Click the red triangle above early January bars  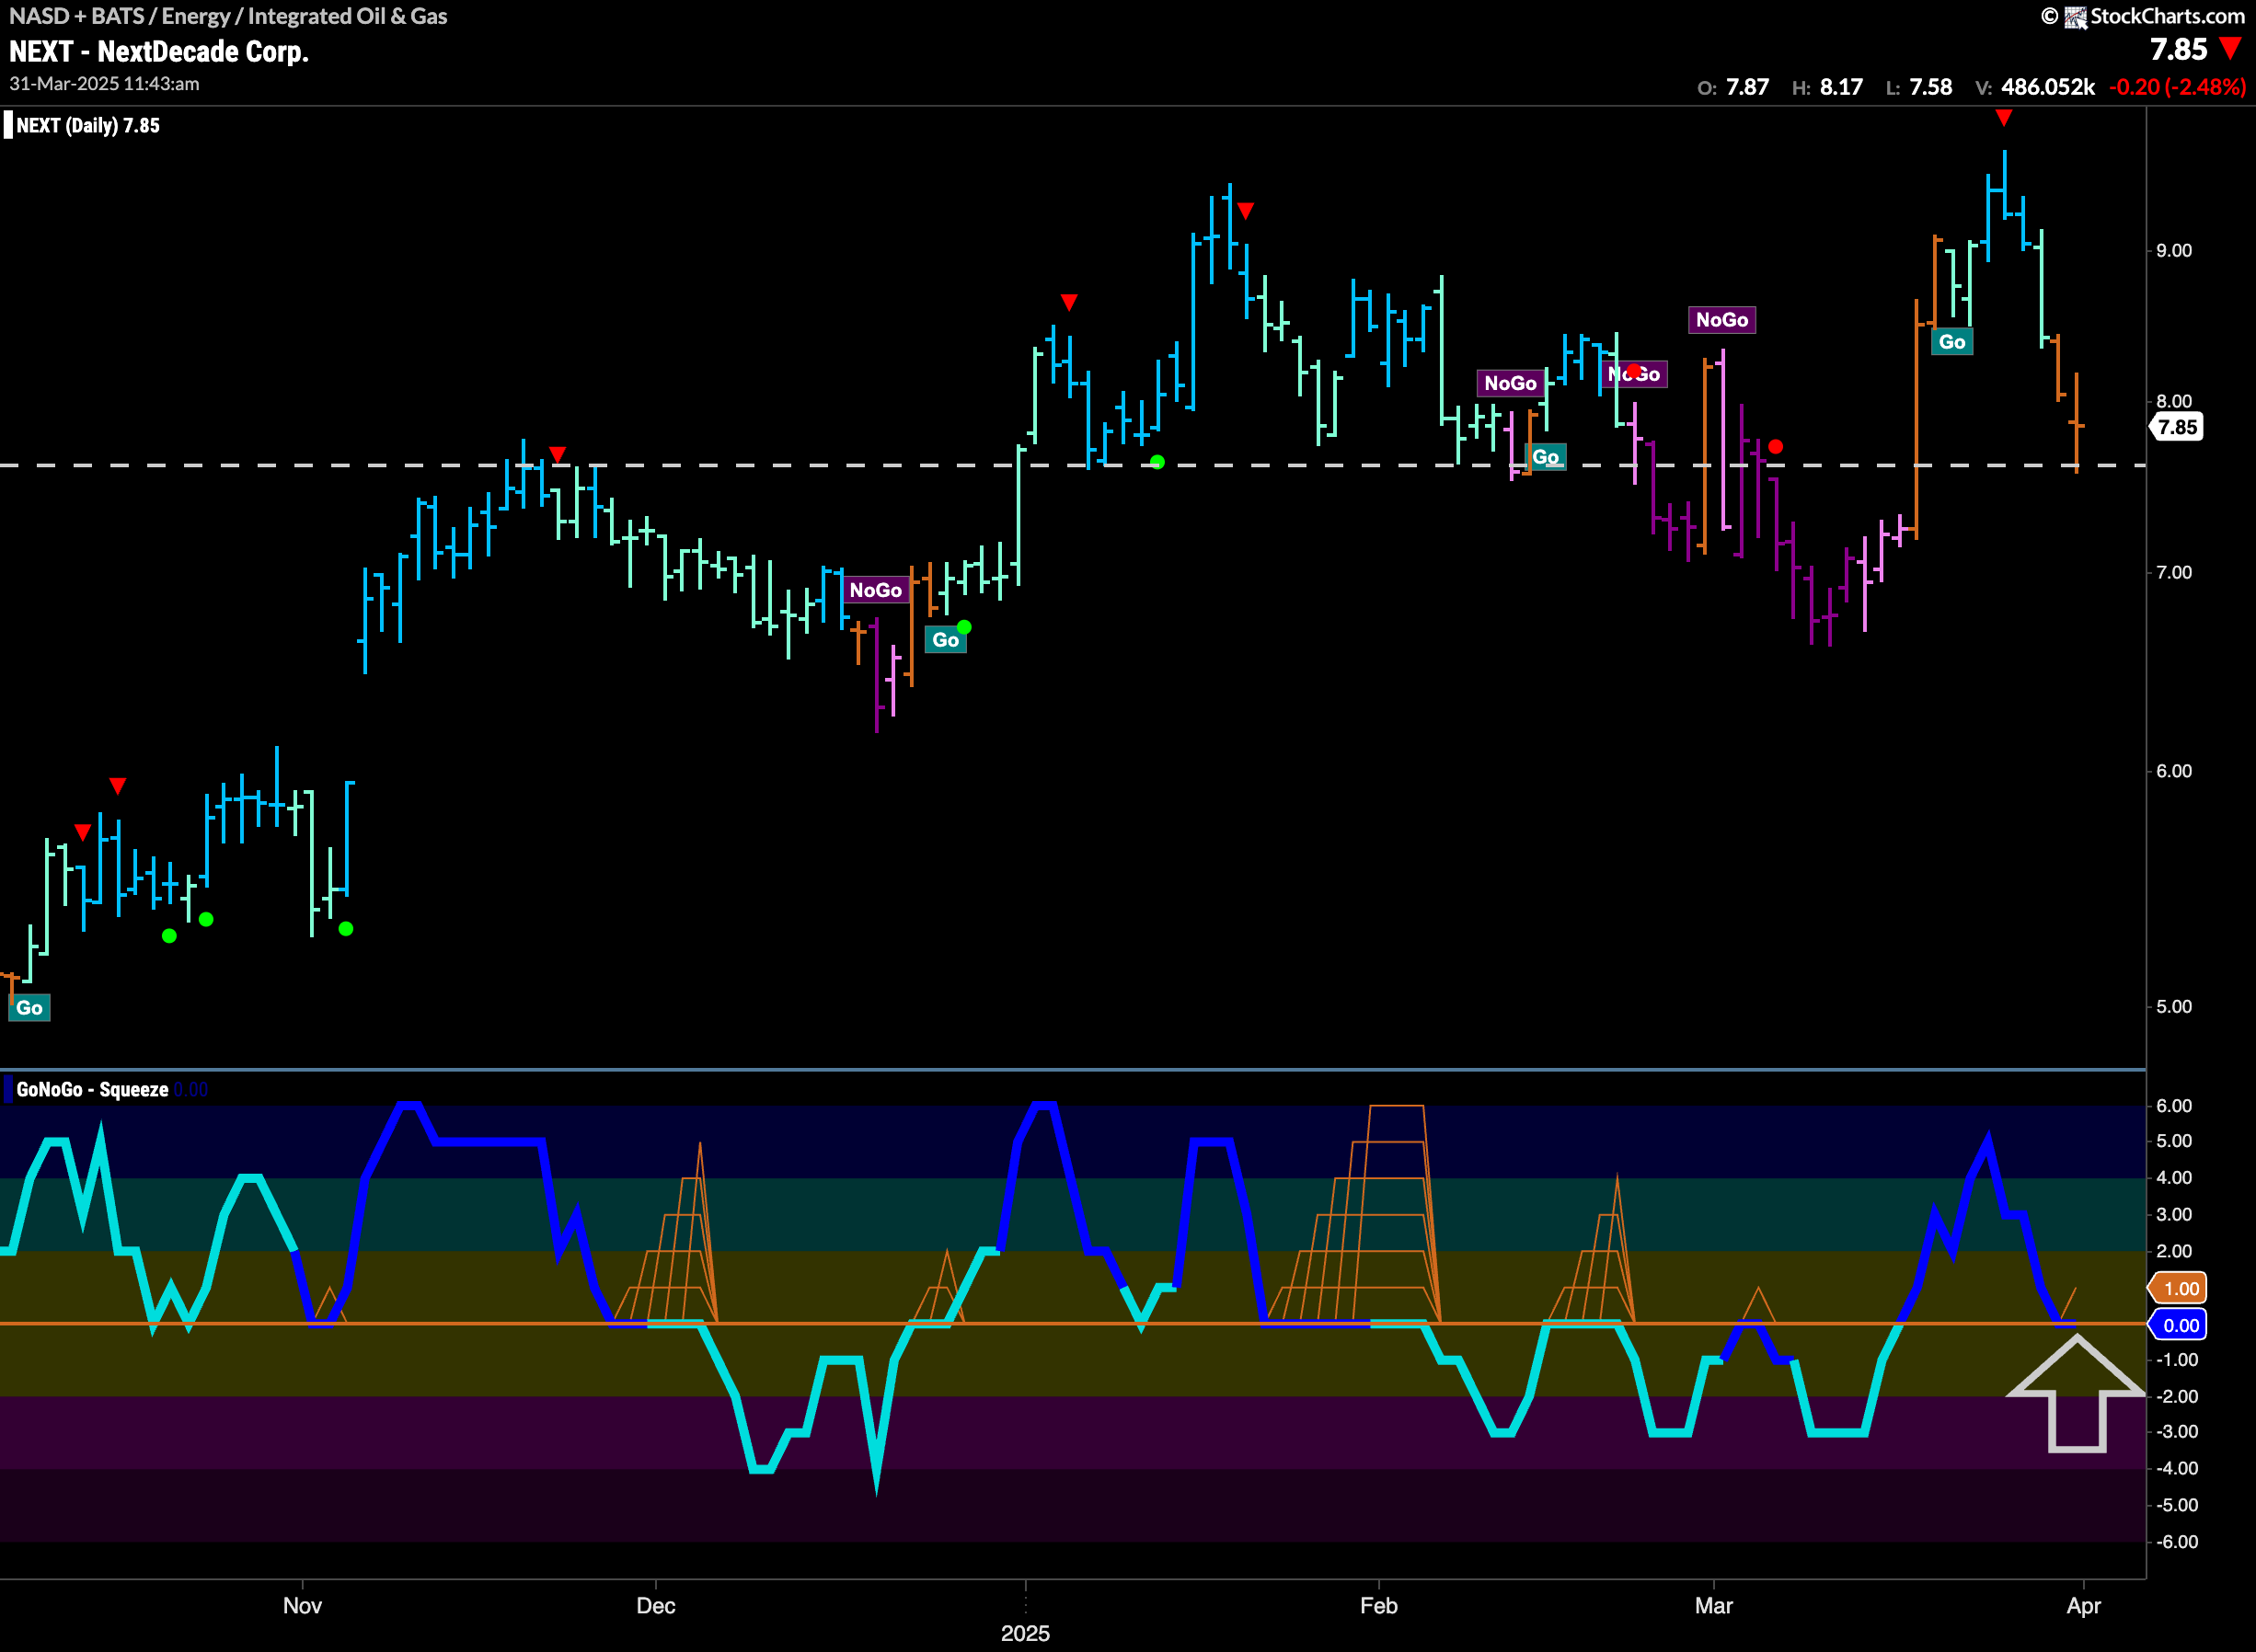click(x=1069, y=302)
